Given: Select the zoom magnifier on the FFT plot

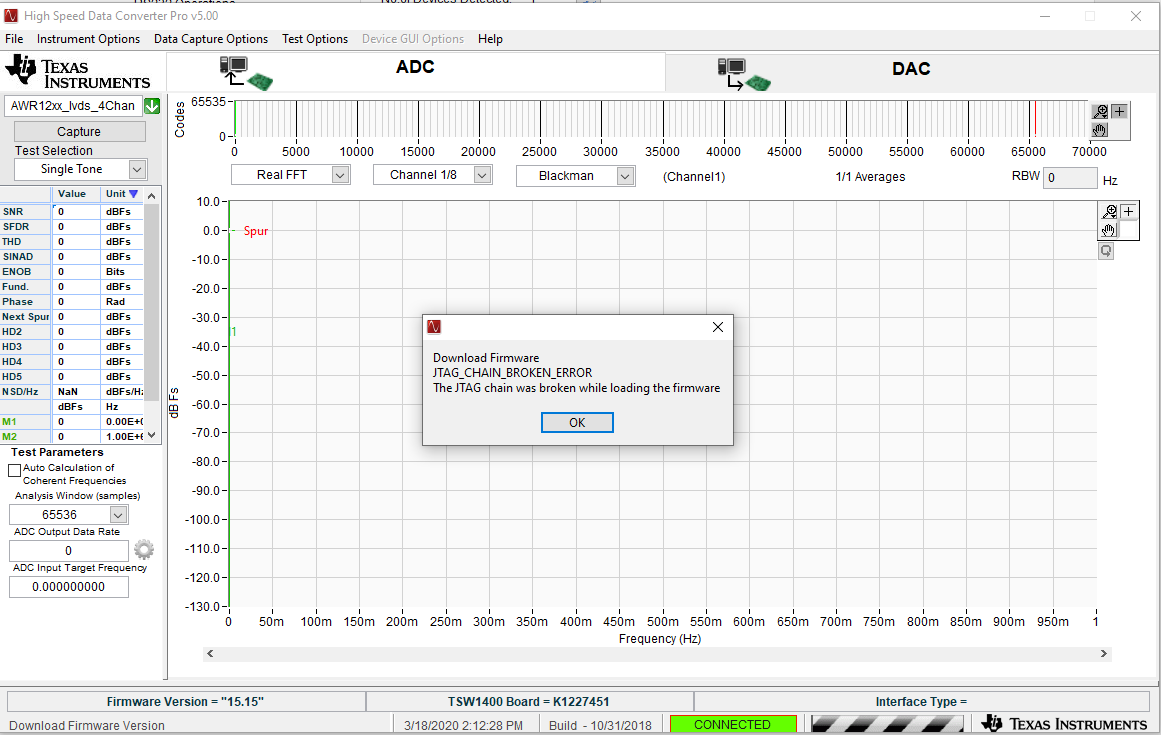Looking at the screenshot, I should click(x=1109, y=210).
